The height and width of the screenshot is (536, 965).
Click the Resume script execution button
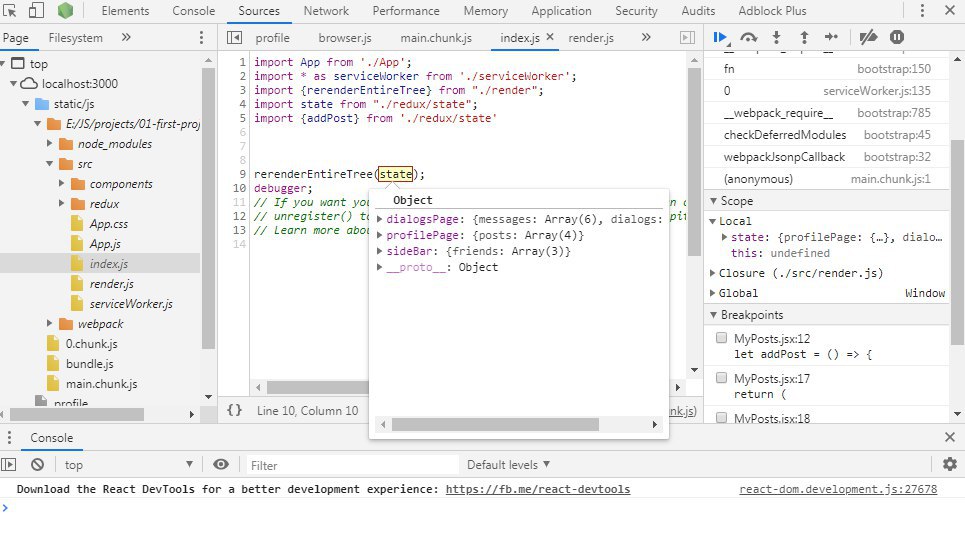pos(720,37)
